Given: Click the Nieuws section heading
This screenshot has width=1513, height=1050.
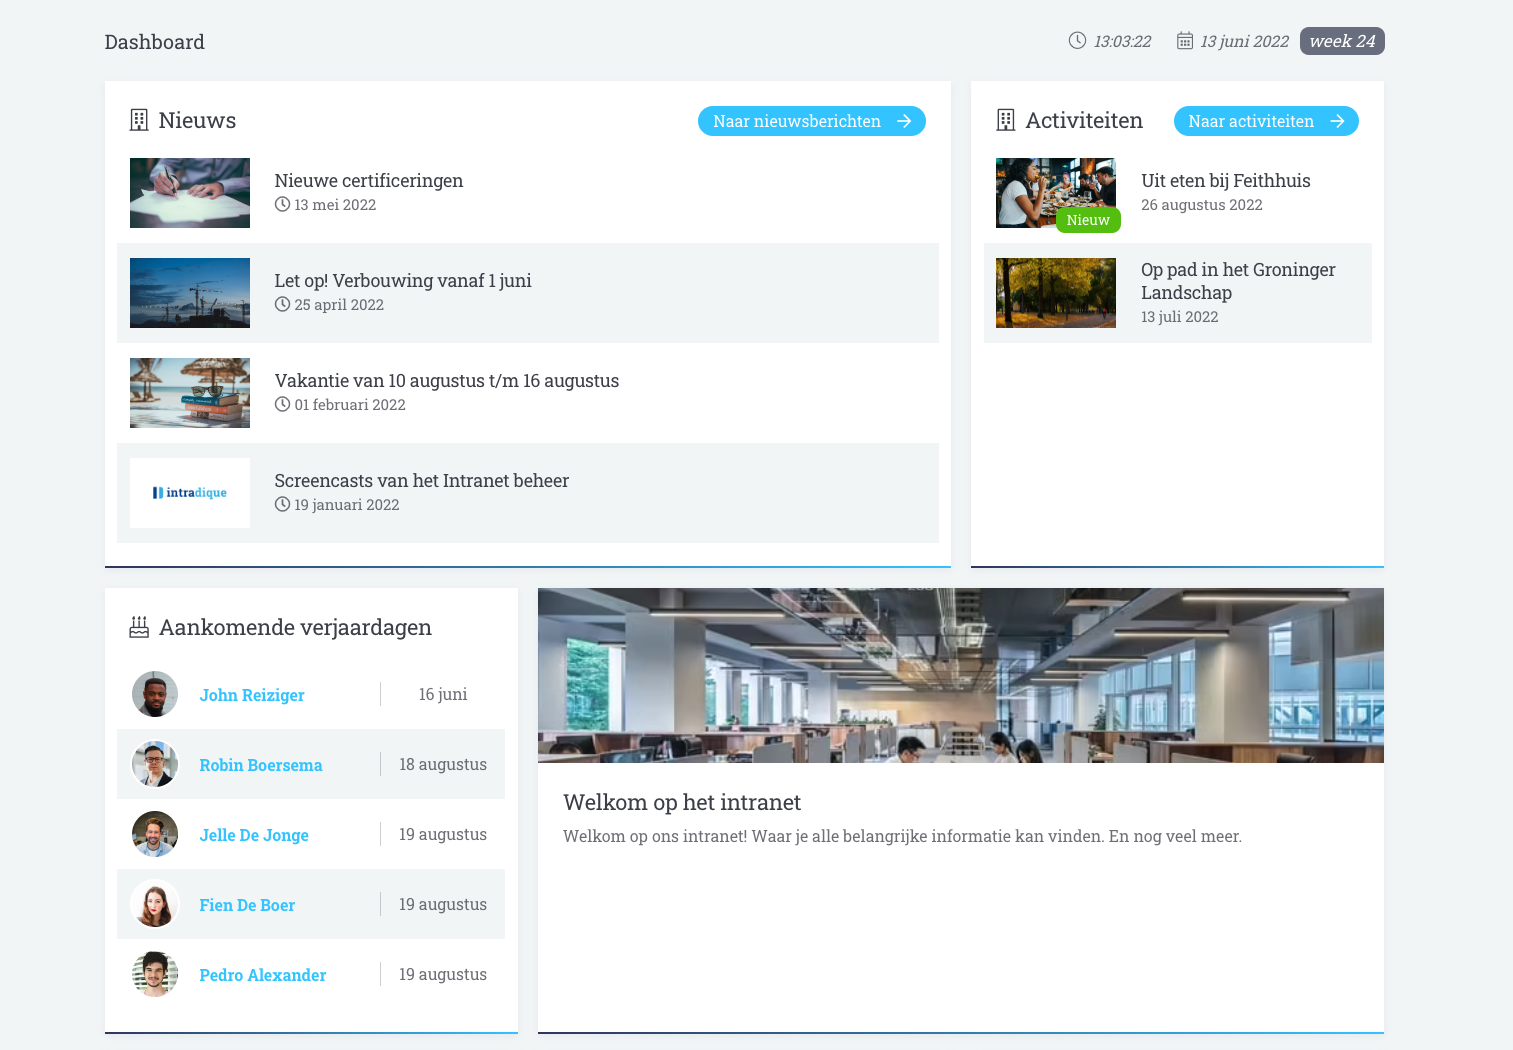Looking at the screenshot, I should (x=197, y=120).
